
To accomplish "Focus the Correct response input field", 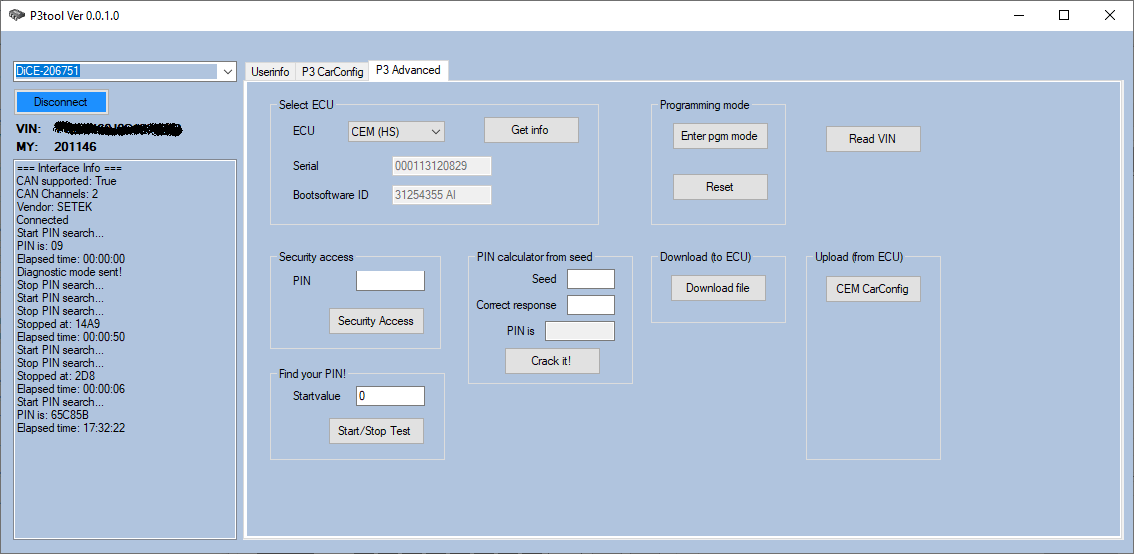I will pos(591,304).
